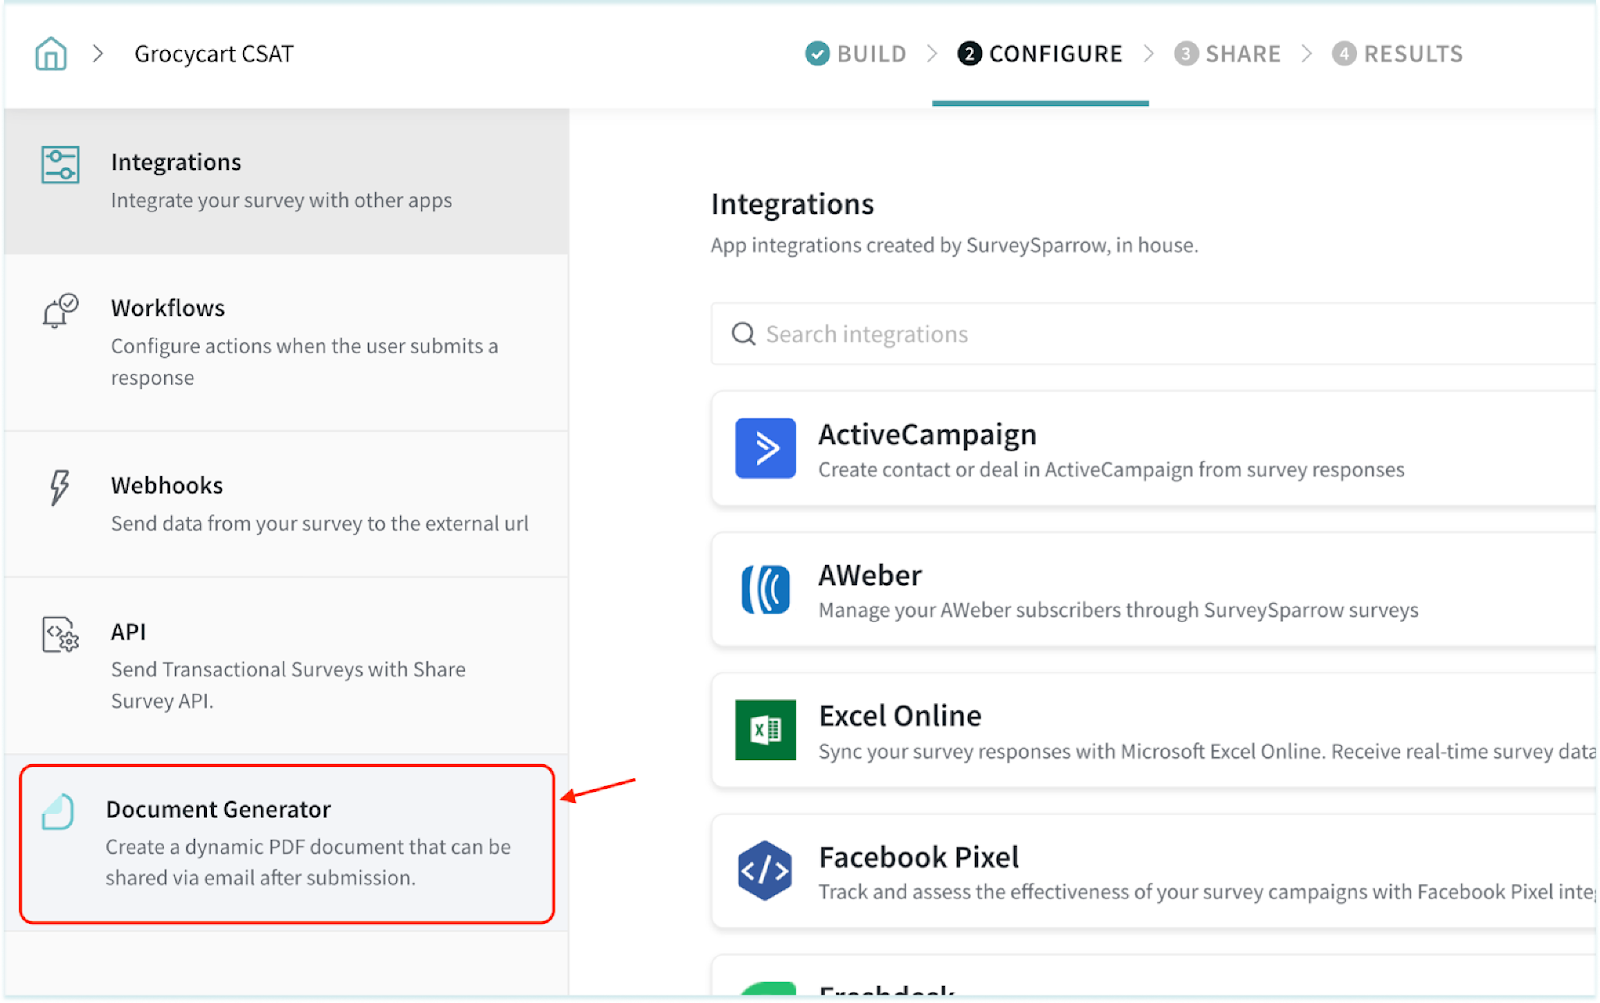The image size is (1600, 1003).
Task: Open the Grocycart CSAT breadcrumb link
Action: tap(214, 54)
